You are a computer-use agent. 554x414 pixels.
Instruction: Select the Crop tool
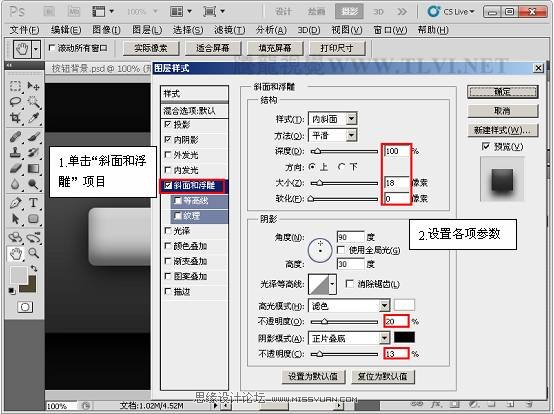[16, 118]
